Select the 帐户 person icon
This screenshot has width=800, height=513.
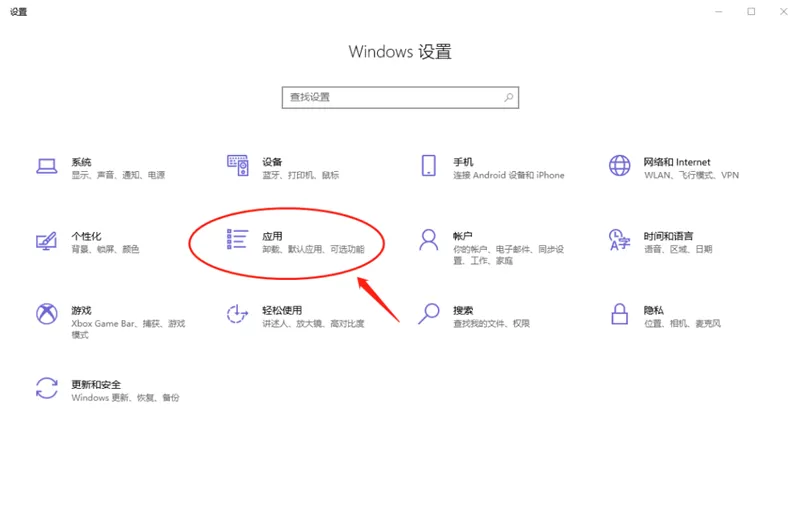429,240
